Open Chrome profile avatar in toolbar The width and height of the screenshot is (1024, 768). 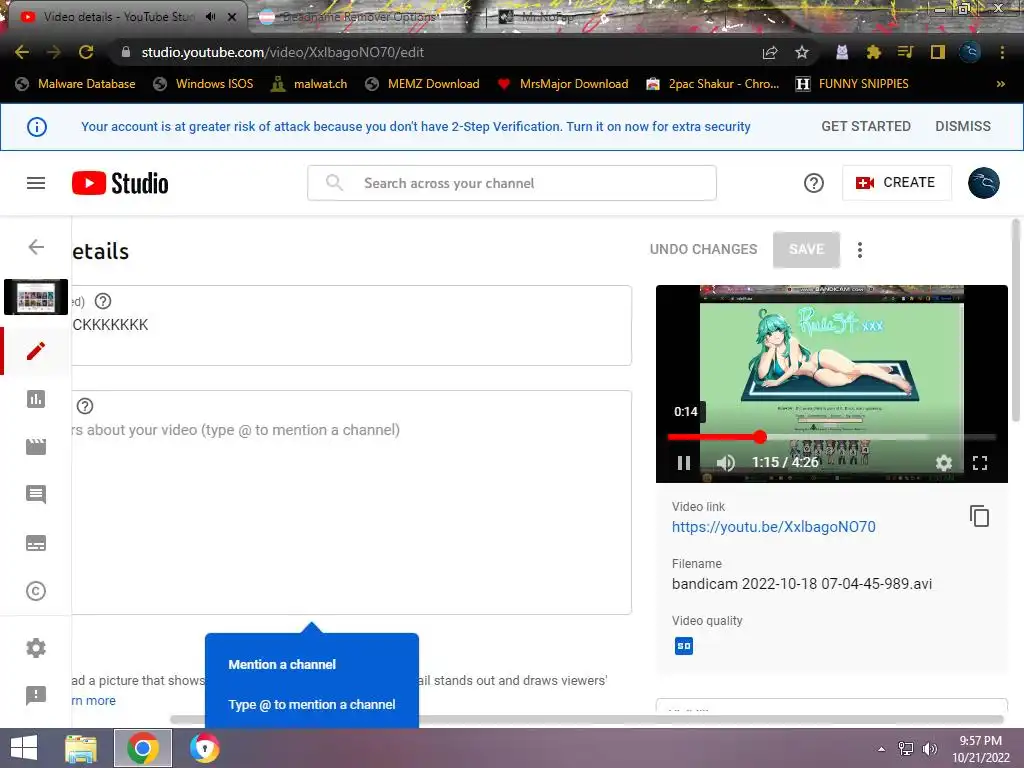pyautogui.click(x=969, y=52)
